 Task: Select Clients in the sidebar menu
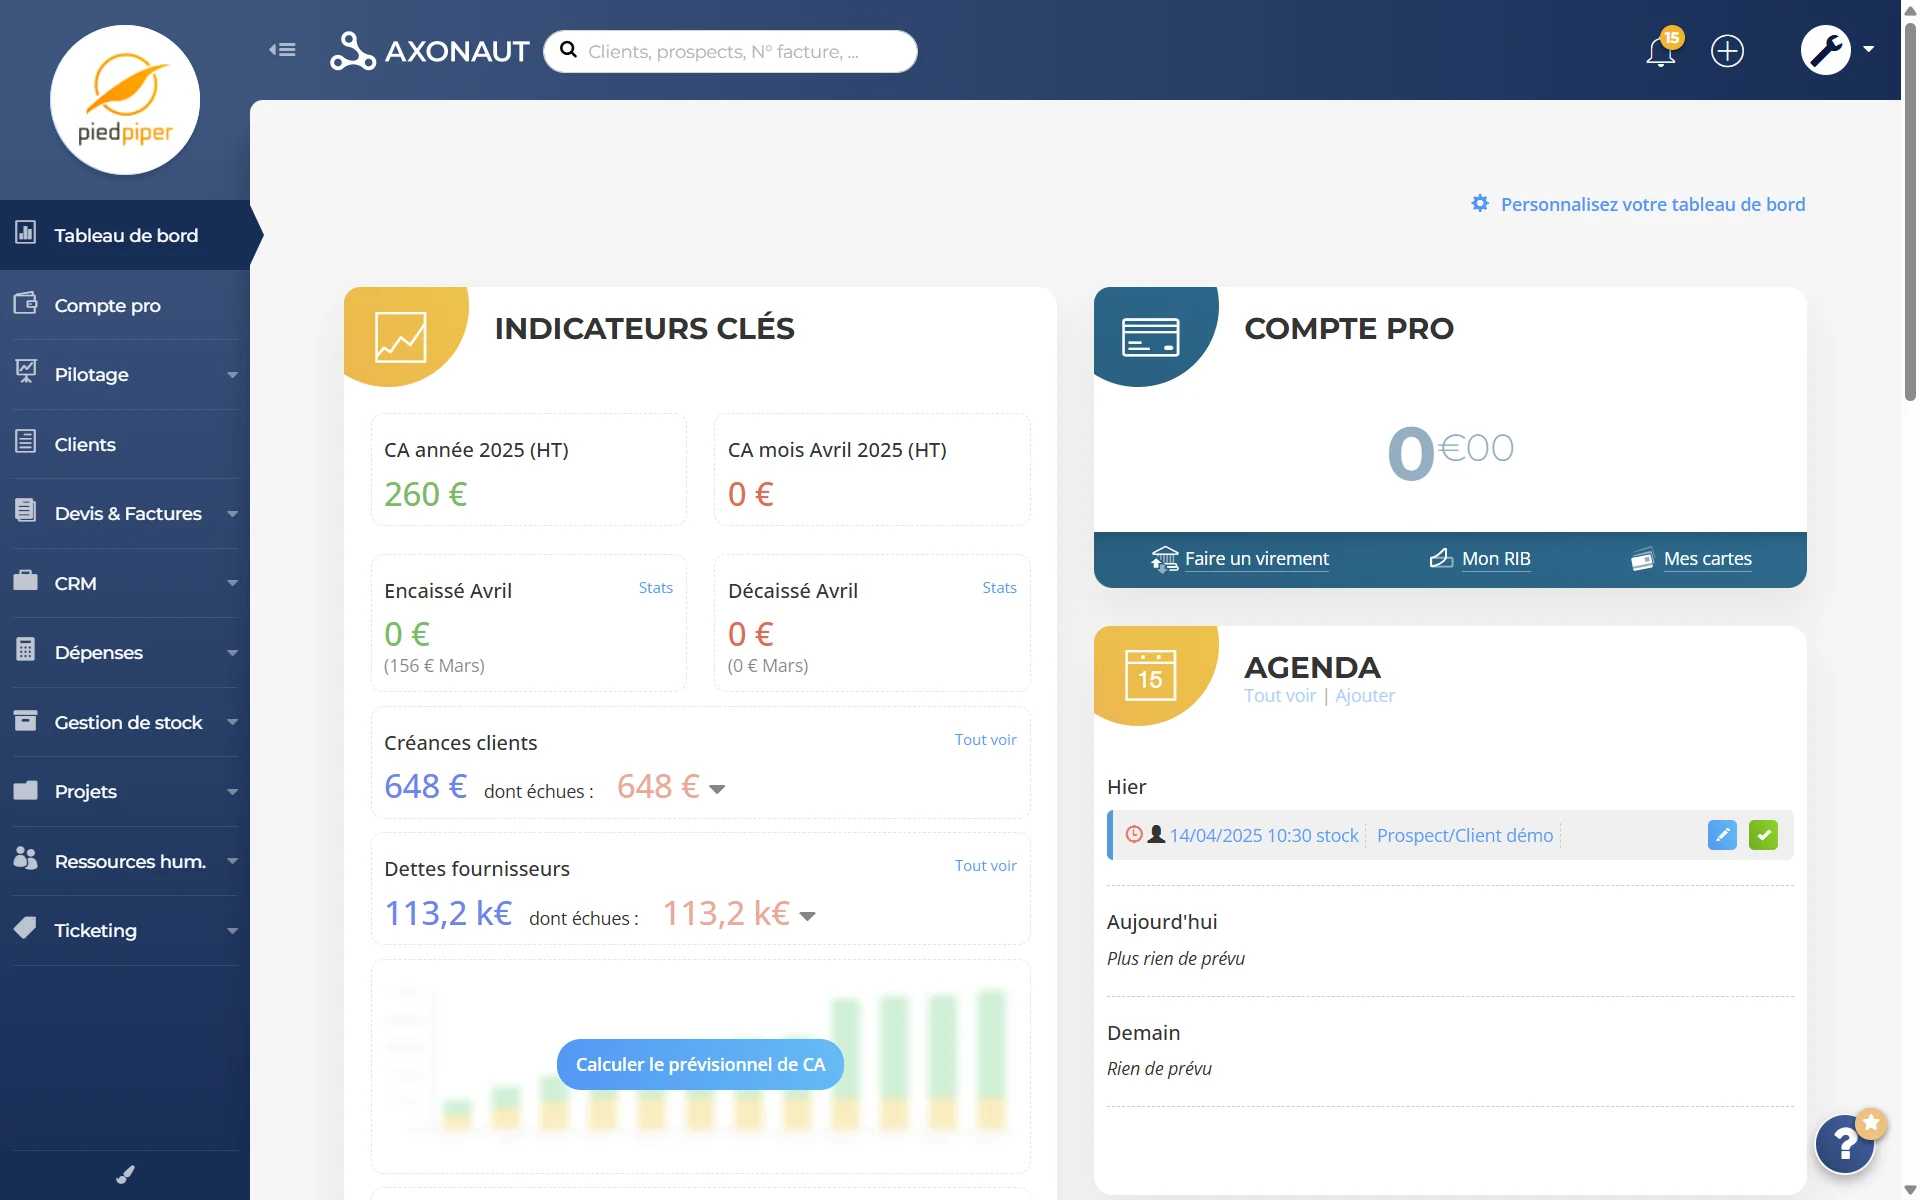(x=84, y=444)
